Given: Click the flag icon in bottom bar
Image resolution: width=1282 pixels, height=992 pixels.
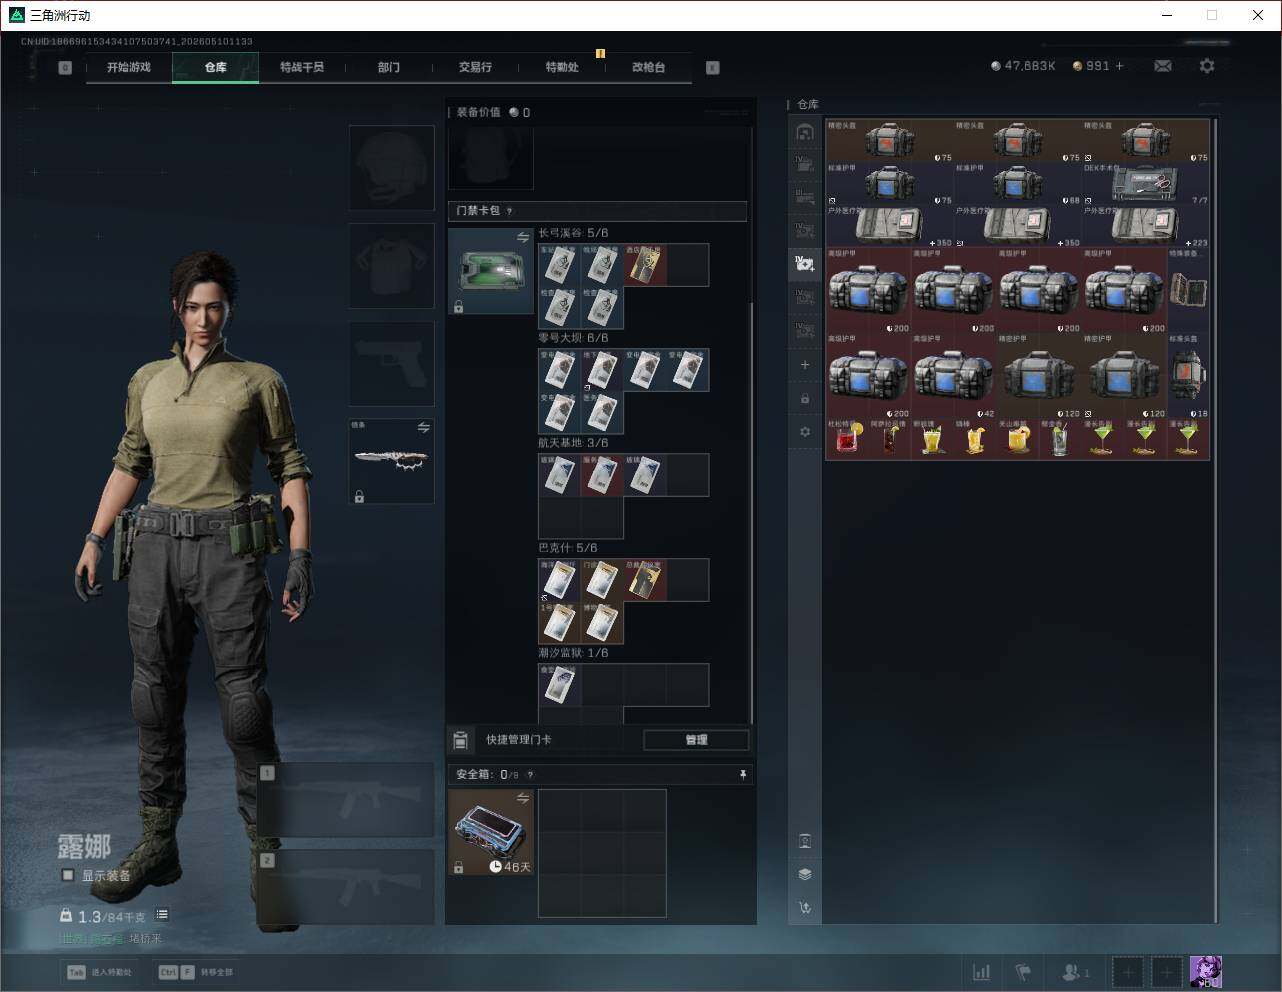Looking at the screenshot, I should (1023, 972).
